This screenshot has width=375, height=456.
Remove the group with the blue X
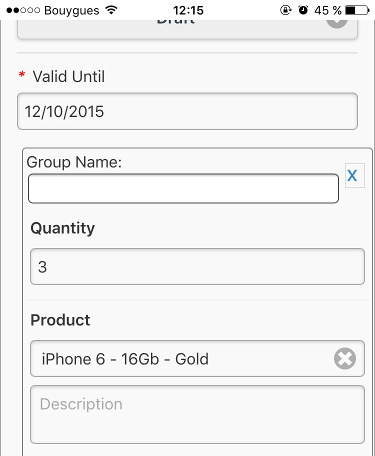click(x=354, y=175)
